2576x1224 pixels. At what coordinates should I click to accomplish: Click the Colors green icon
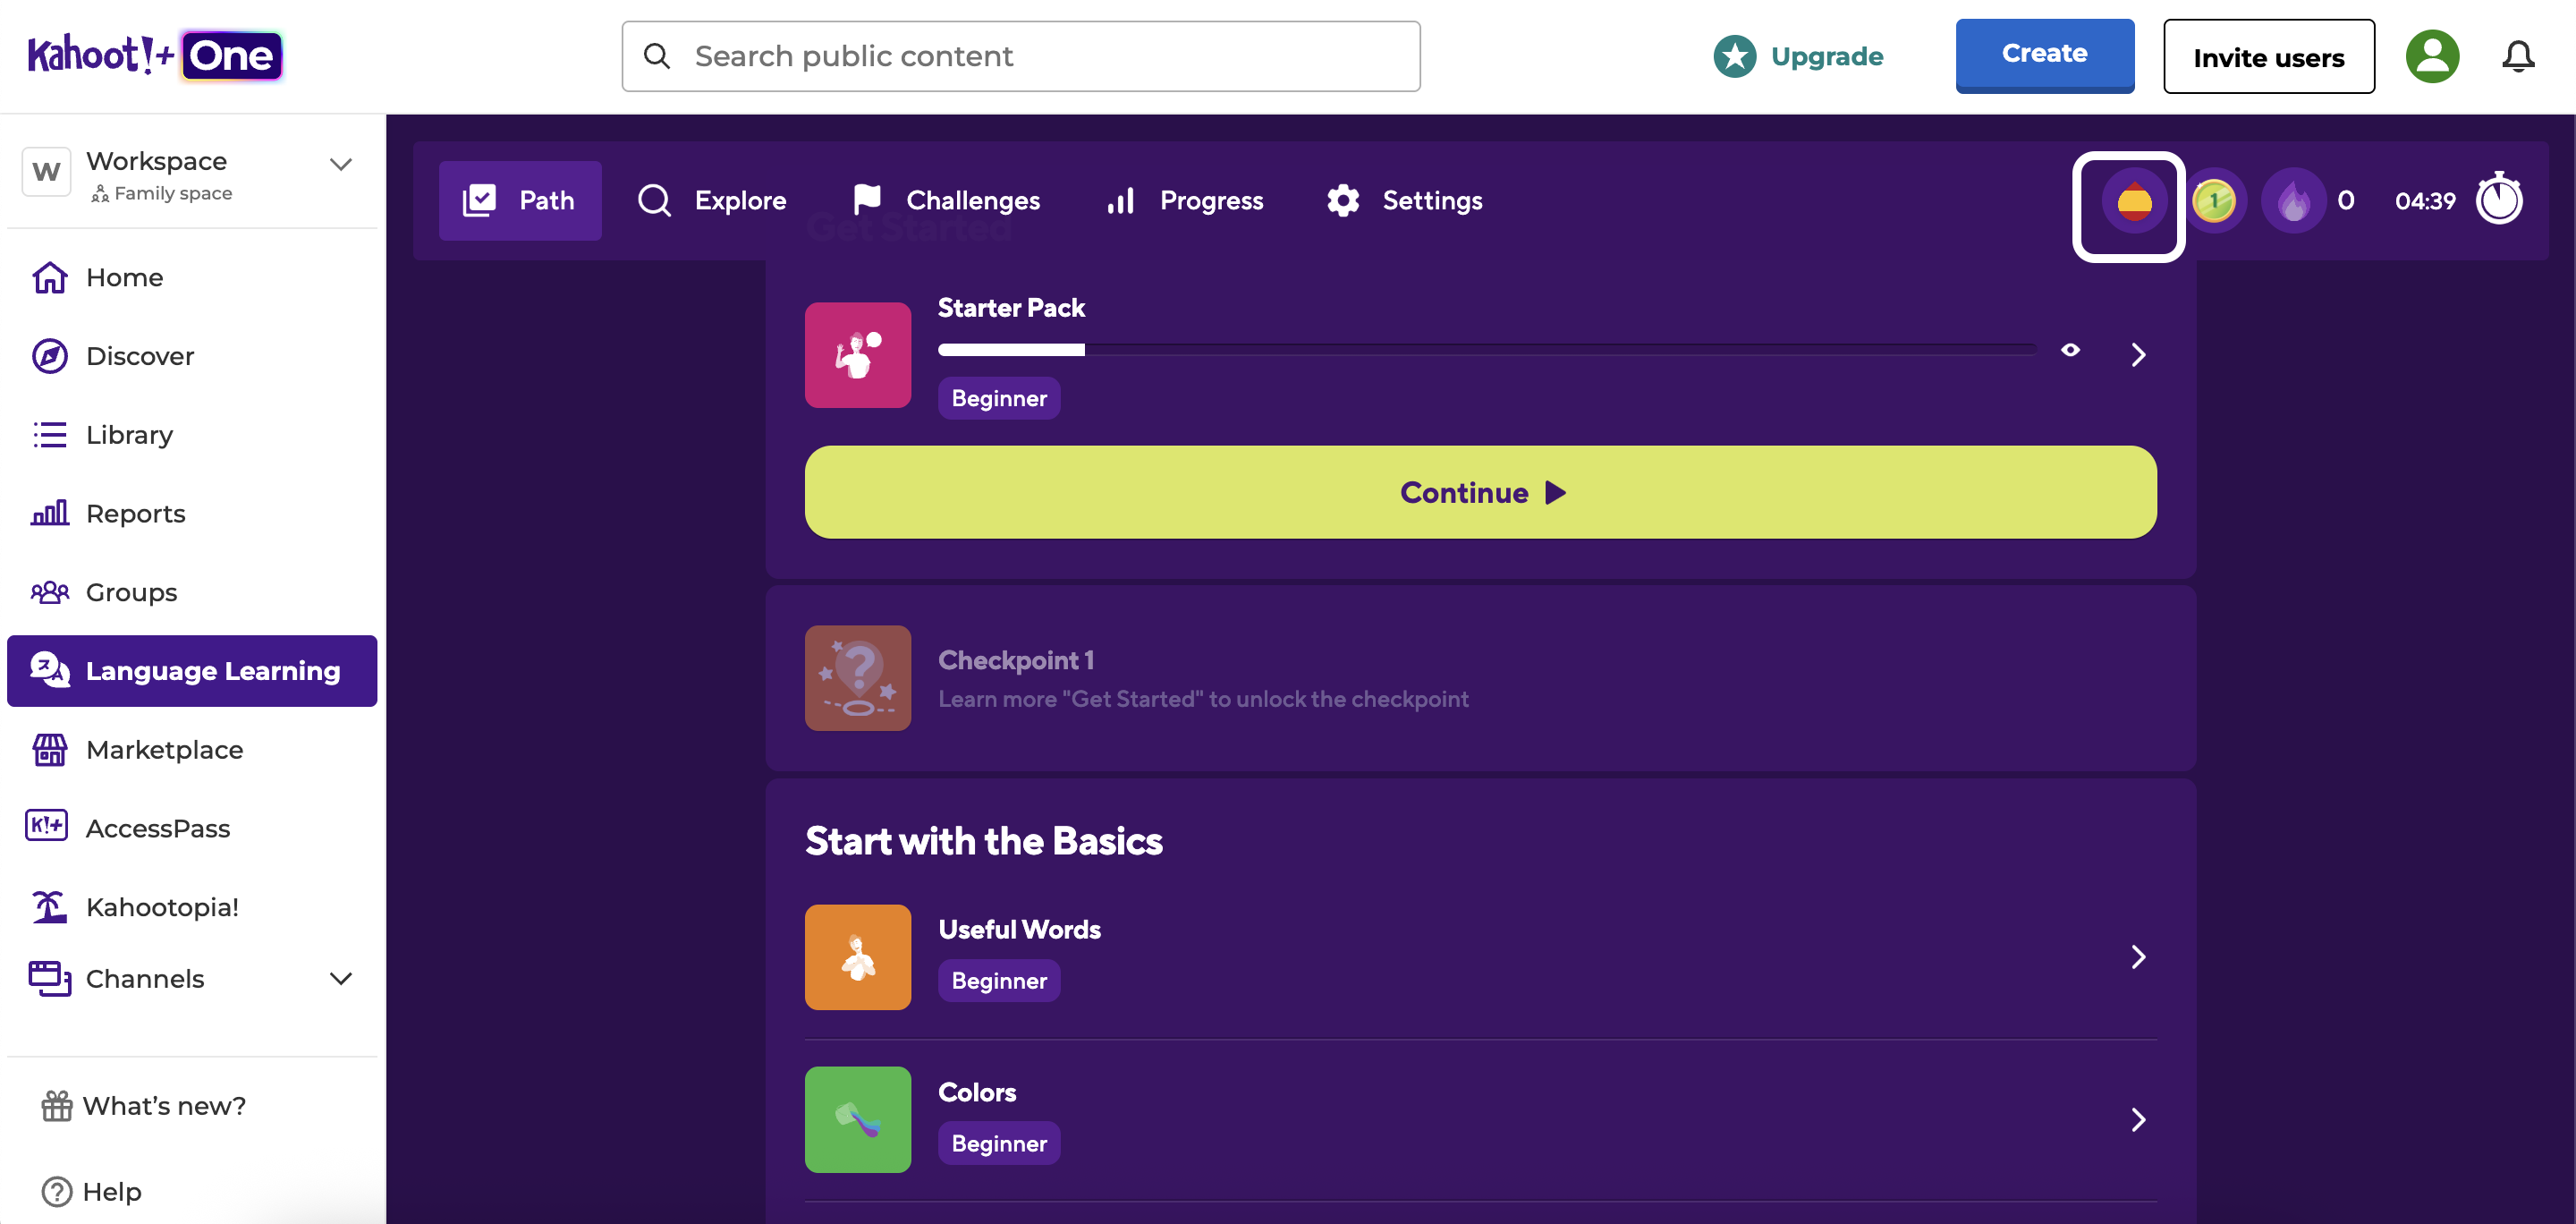click(x=858, y=1119)
